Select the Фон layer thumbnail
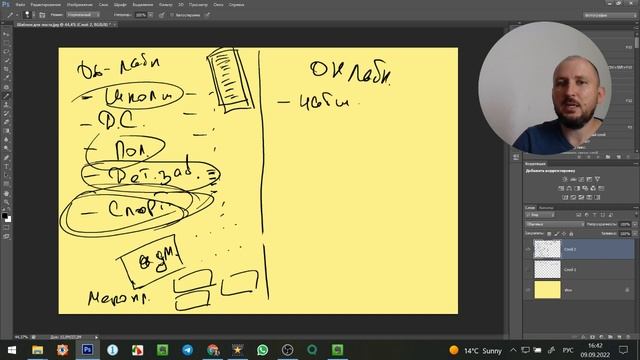The image size is (640, 360). (x=547, y=290)
